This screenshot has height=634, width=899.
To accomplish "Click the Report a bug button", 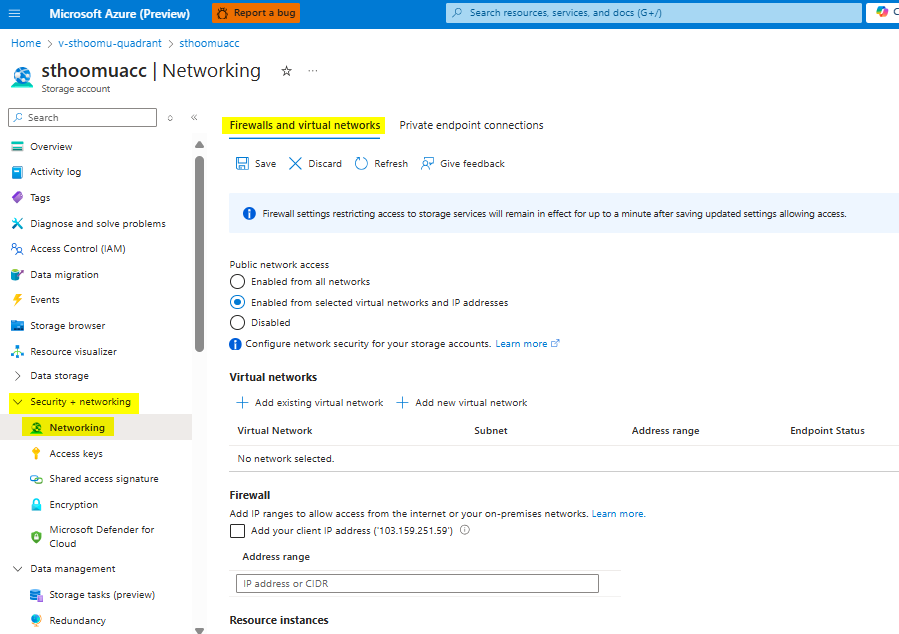I will click(256, 13).
